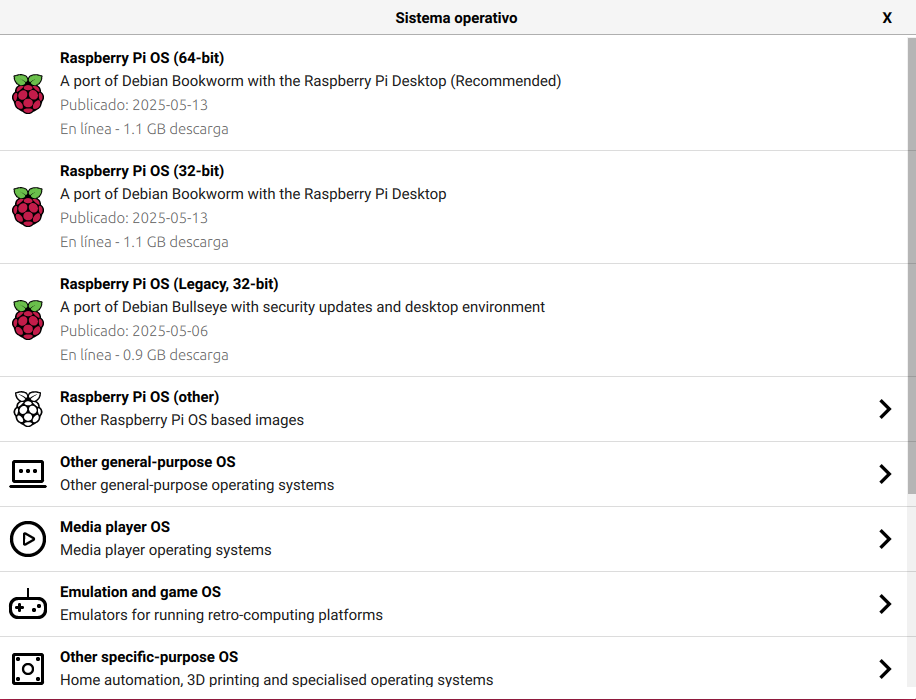Click the Other specific-purpose OS square icon
The width and height of the screenshot is (916, 700).
click(28, 669)
